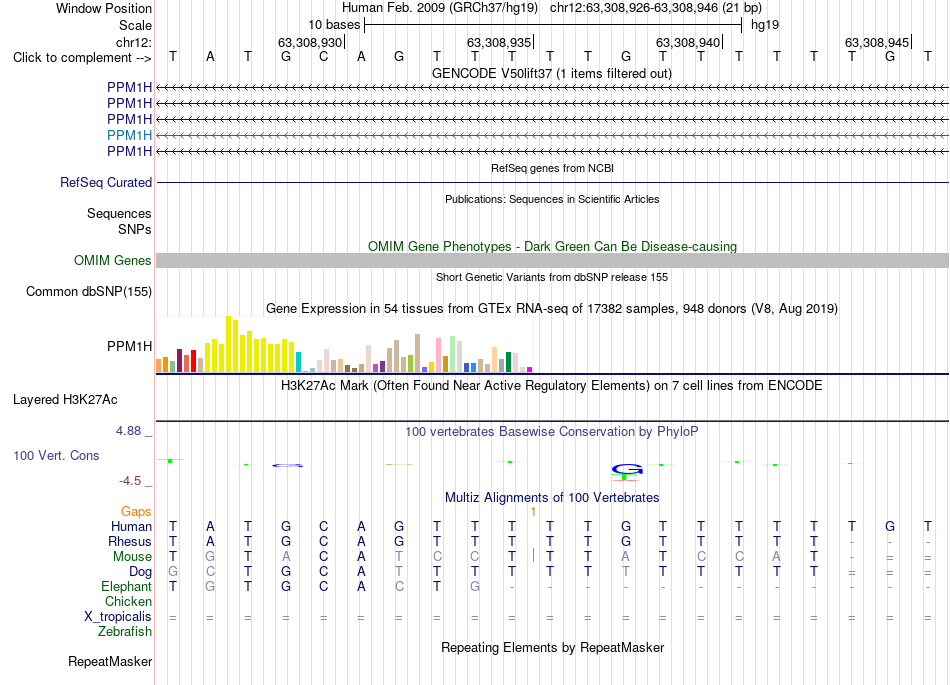Screen dimensions: 950x685
Task: Click the H3K27Ac Mark ENCODE track title
Action: click(552, 386)
